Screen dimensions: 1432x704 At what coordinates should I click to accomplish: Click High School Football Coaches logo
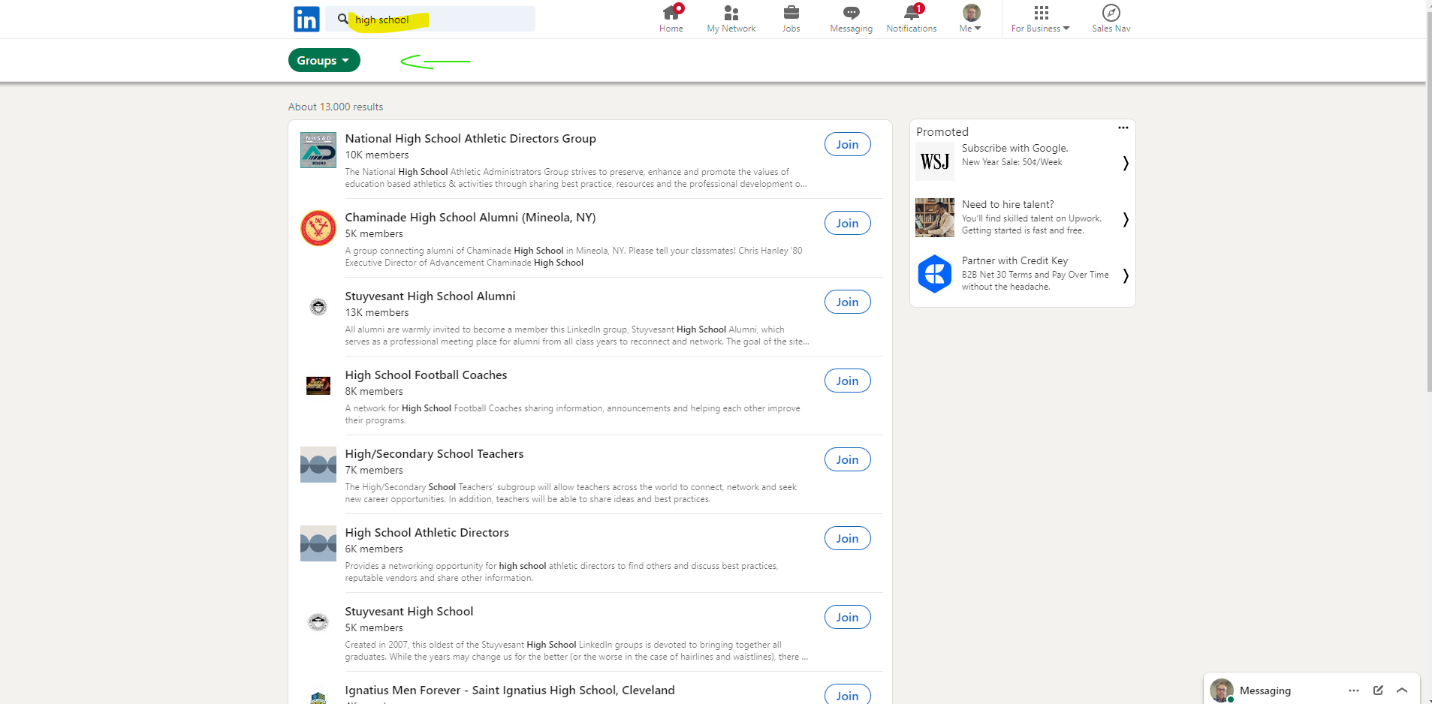tap(318, 385)
